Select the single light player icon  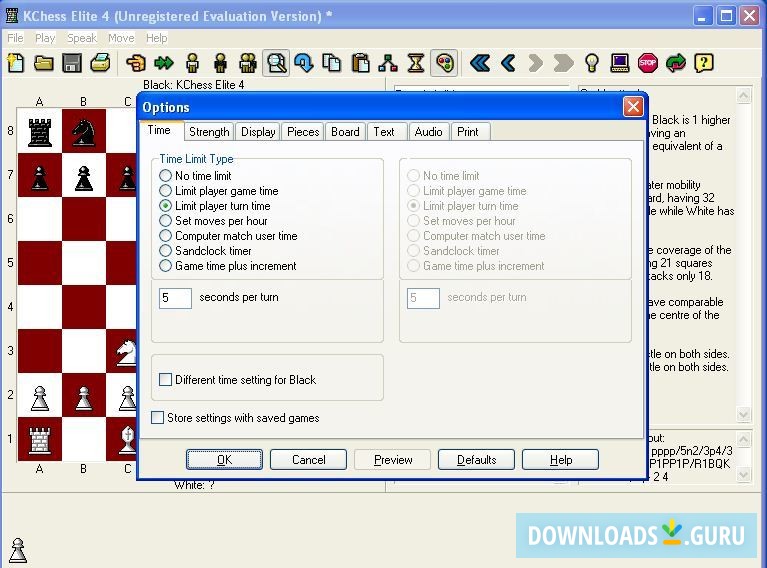(x=192, y=63)
